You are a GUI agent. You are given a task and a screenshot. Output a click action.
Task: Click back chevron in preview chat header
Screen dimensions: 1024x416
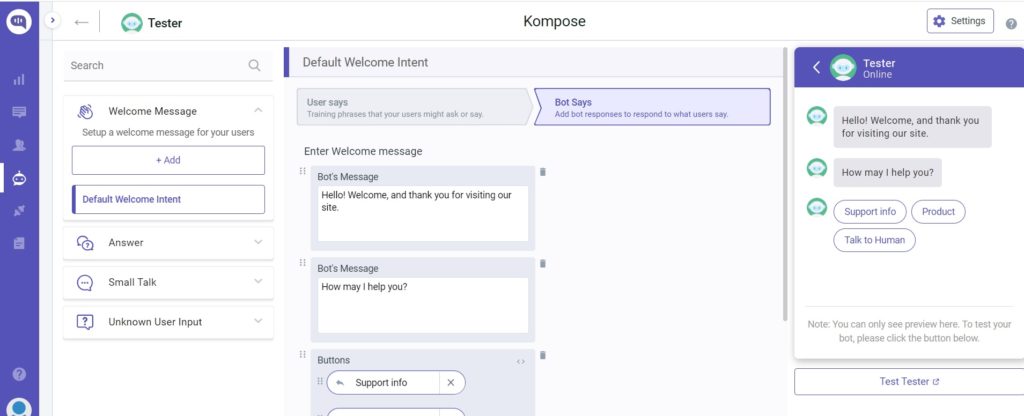pyautogui.click(x=816, y=67)
